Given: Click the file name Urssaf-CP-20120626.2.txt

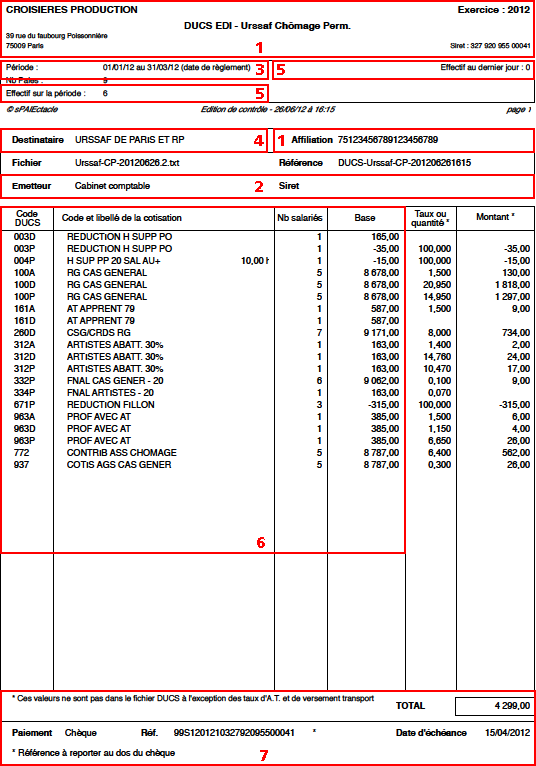Looking at the screenshot, I should [x=127, y=163].
